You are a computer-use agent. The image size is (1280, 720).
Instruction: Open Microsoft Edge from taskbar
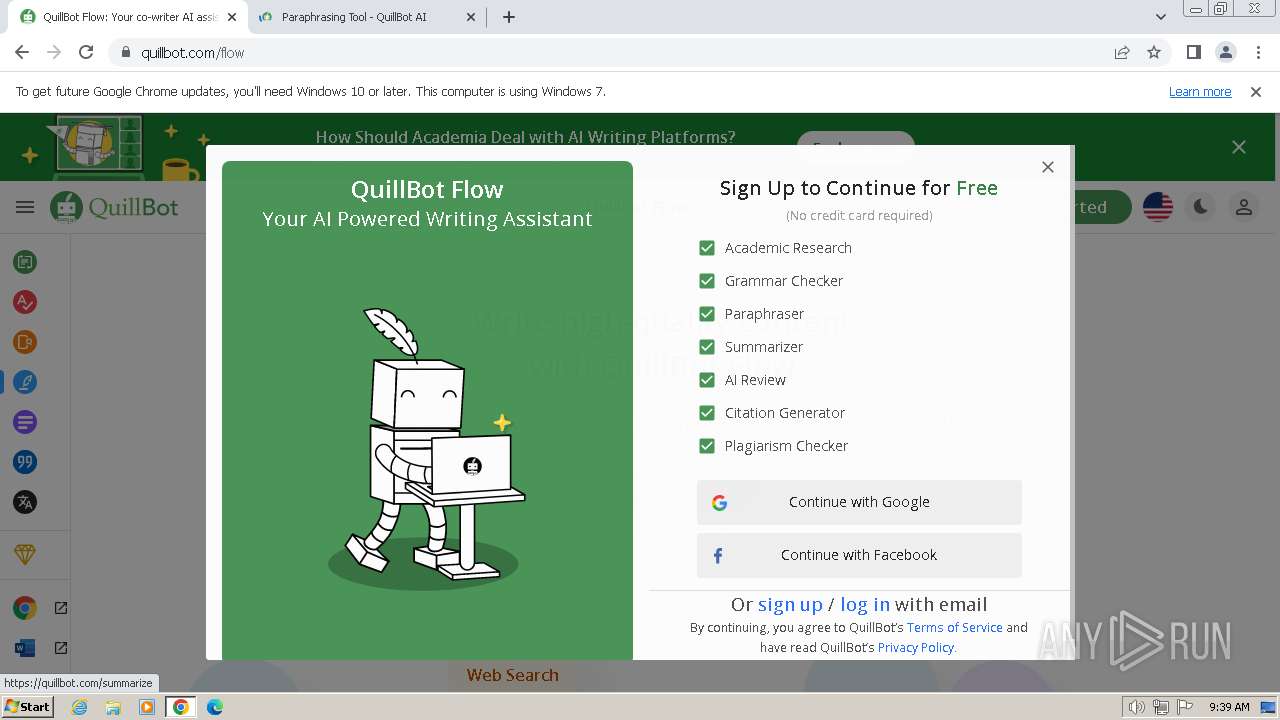coord(215,707)
